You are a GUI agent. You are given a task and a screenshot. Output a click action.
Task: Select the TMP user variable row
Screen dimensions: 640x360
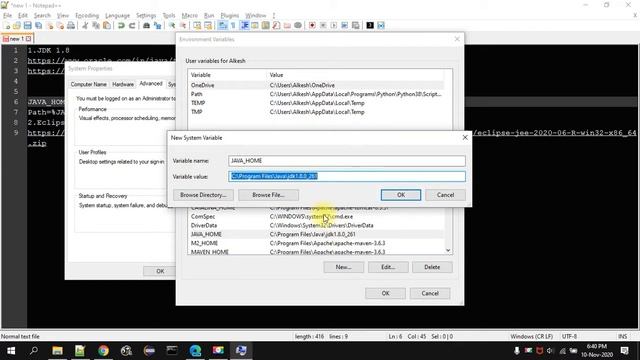316,112
